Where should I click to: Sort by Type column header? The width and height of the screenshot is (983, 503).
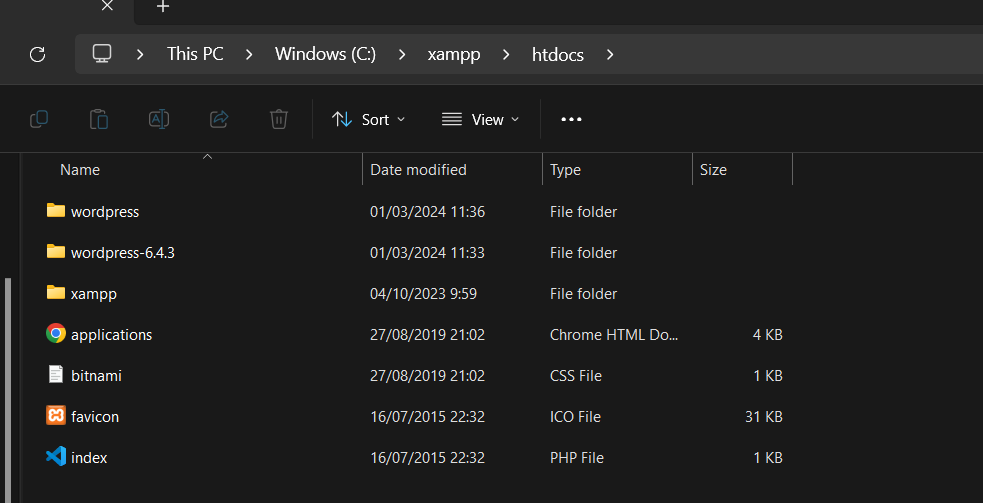coord(565,170)
